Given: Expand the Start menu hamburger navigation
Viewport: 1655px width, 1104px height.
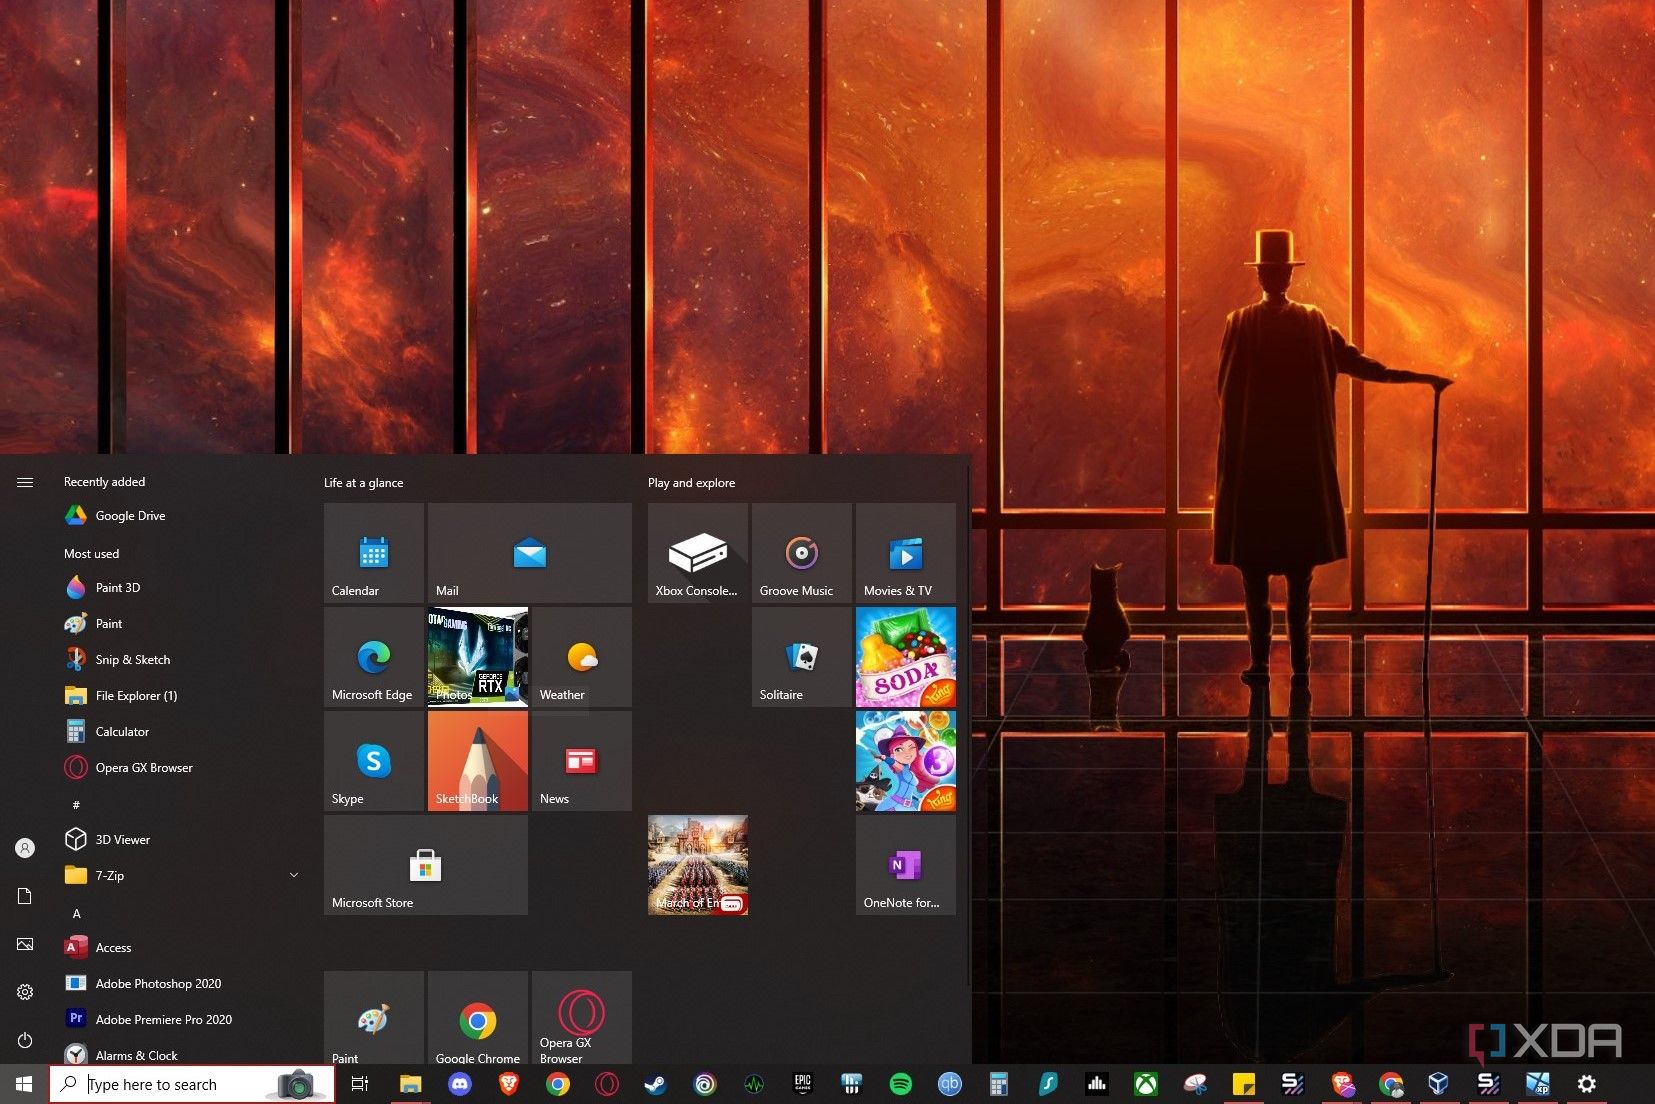Looking at the screenshot, I should point(25,482).
